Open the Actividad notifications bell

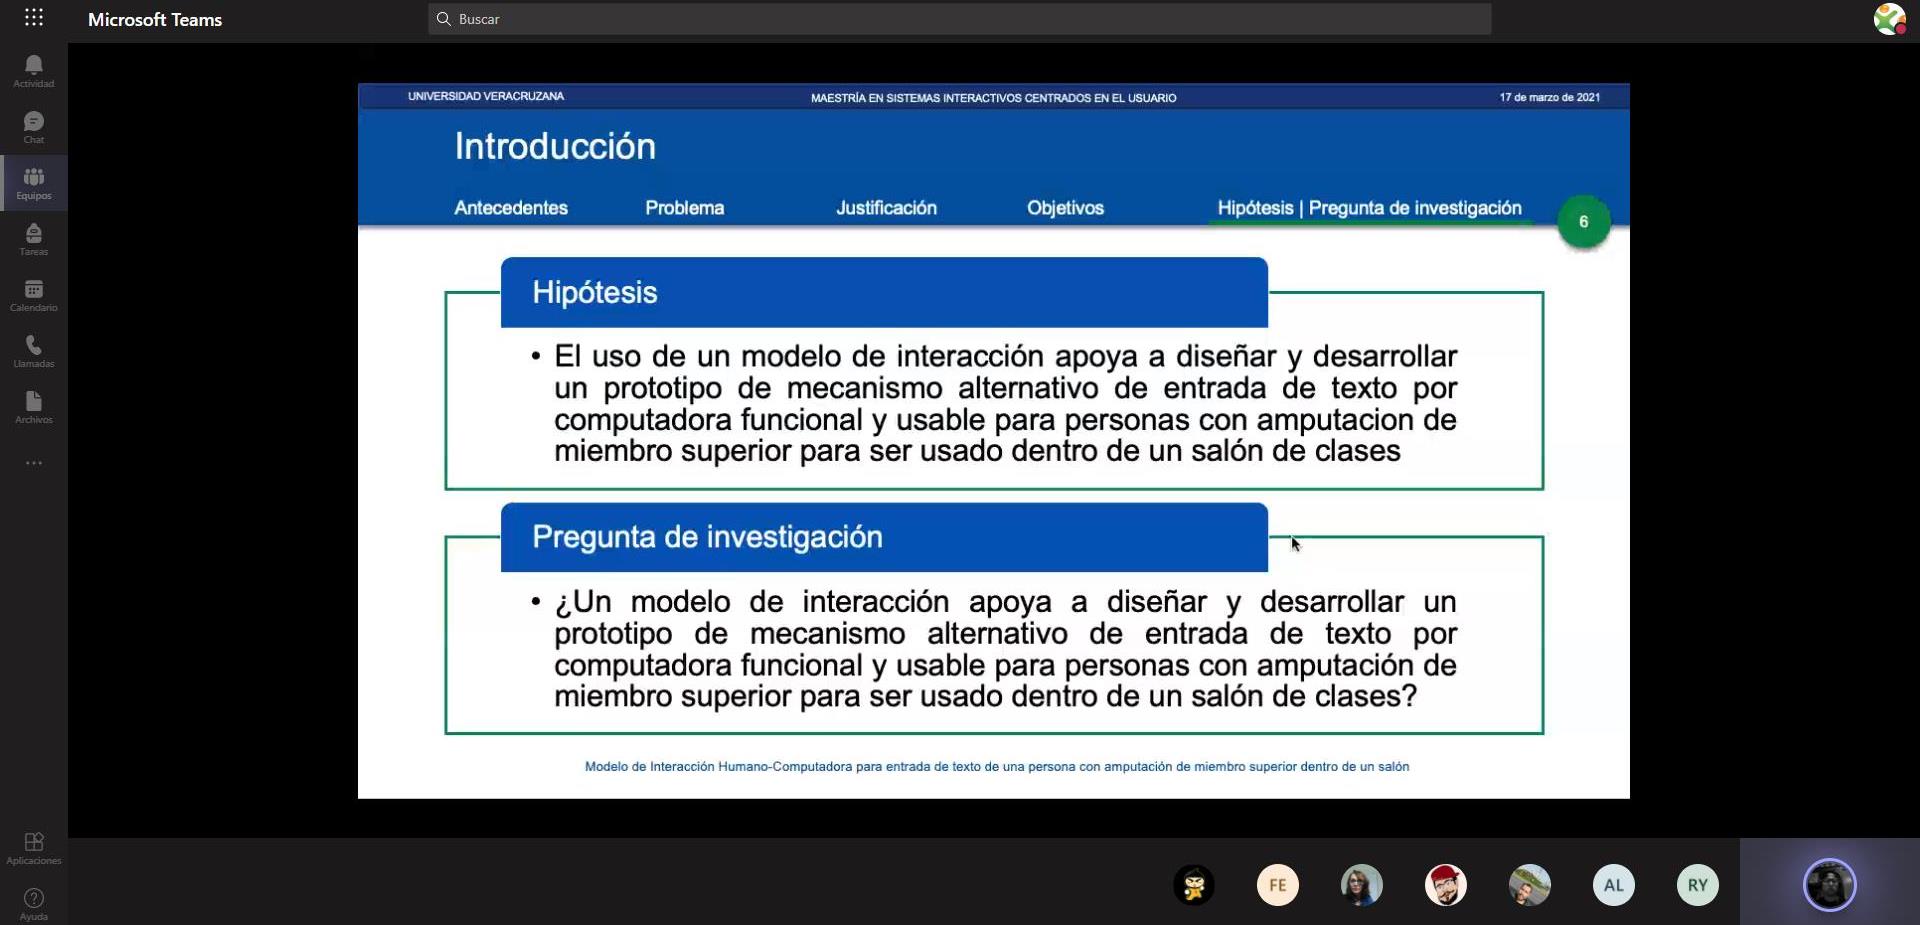pos(33,70)
